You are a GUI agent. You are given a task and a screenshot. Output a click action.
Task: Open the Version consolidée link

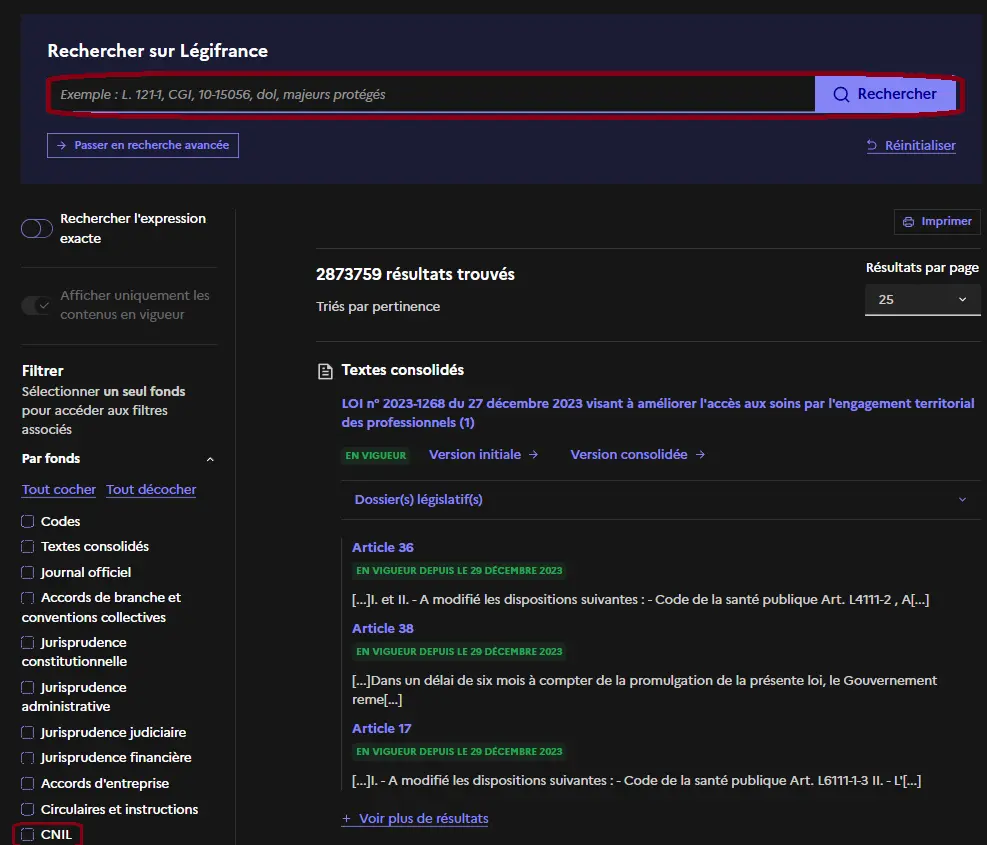coord(638,455)
